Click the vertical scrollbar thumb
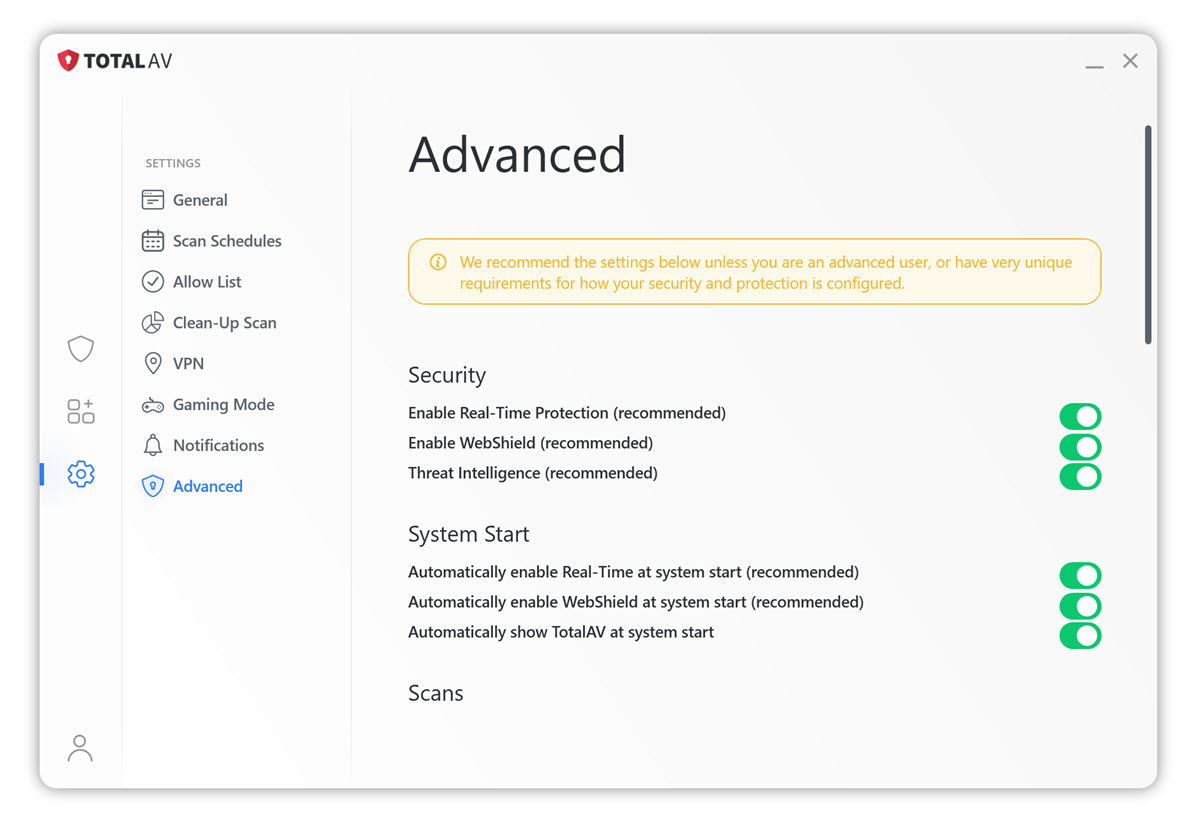This screenshot has height=833, width=1200. (1148, 235)
